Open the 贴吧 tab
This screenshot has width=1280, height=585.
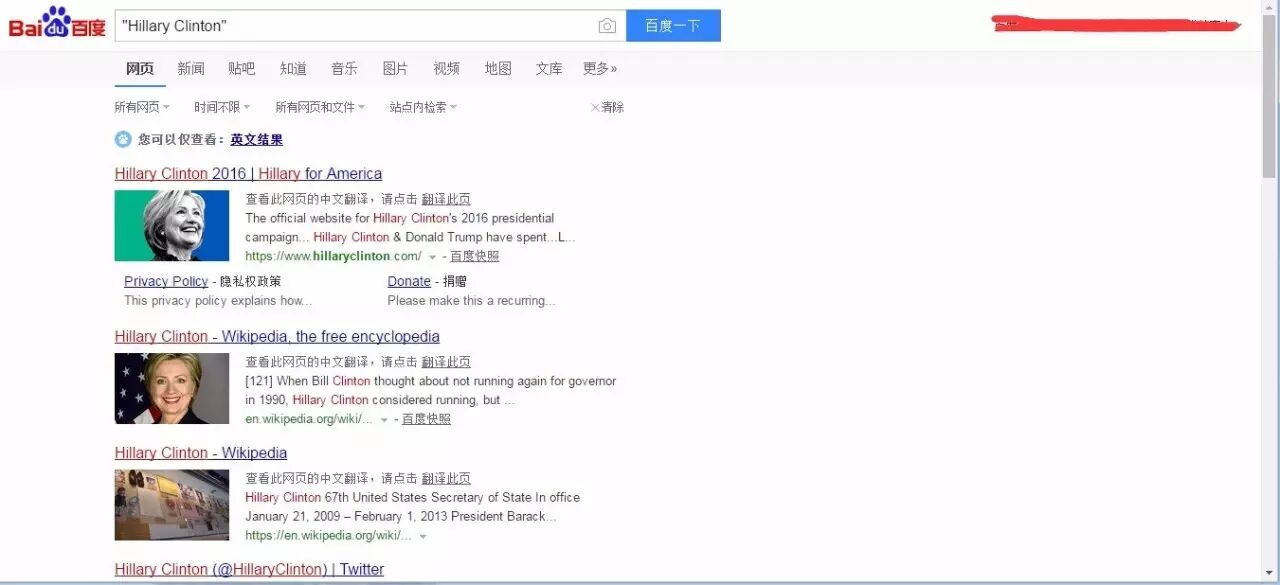(242, 69)
